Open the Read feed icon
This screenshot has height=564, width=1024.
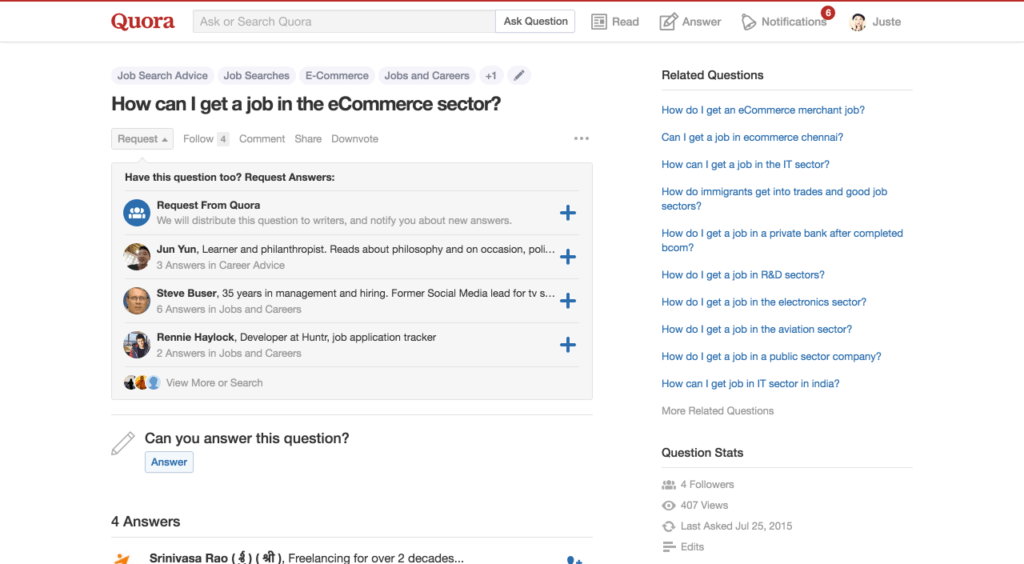[599, 22]
